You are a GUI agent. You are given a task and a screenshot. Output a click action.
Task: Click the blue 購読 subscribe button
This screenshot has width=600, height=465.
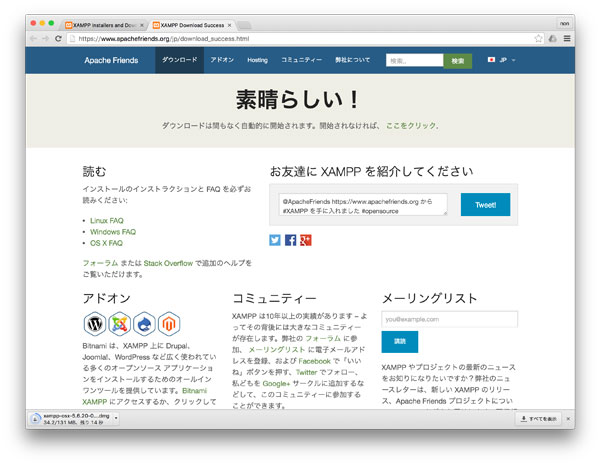399,341
